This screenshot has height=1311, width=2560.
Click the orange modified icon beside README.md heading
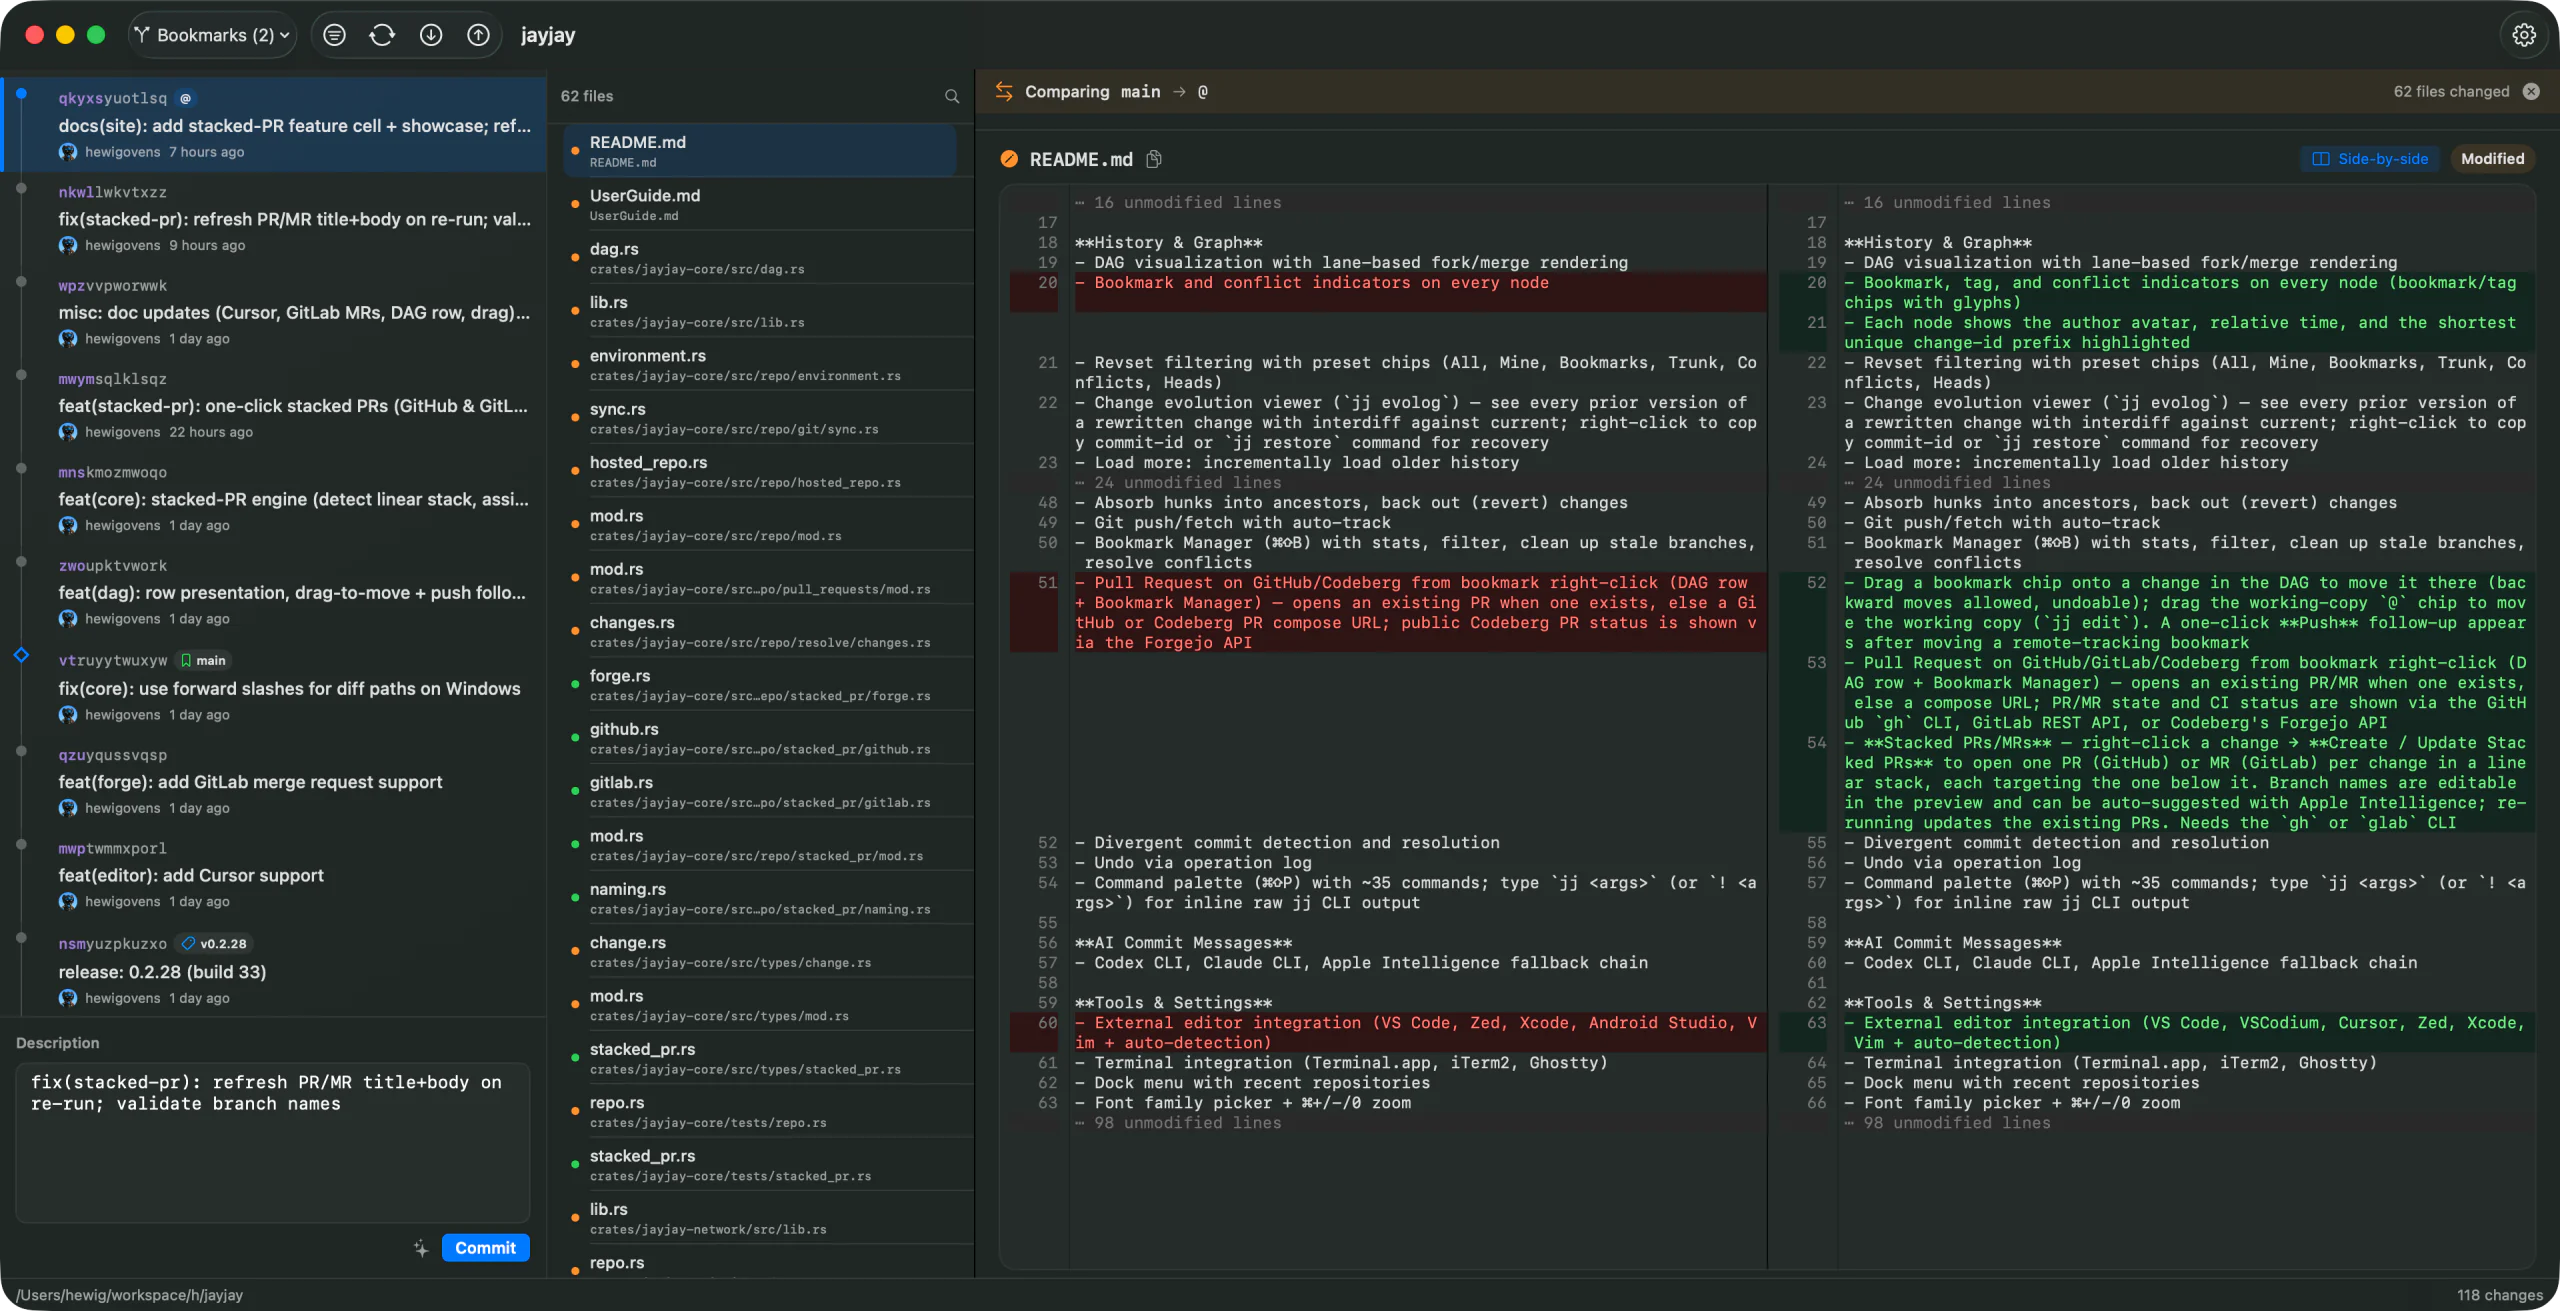(1009, 159)
